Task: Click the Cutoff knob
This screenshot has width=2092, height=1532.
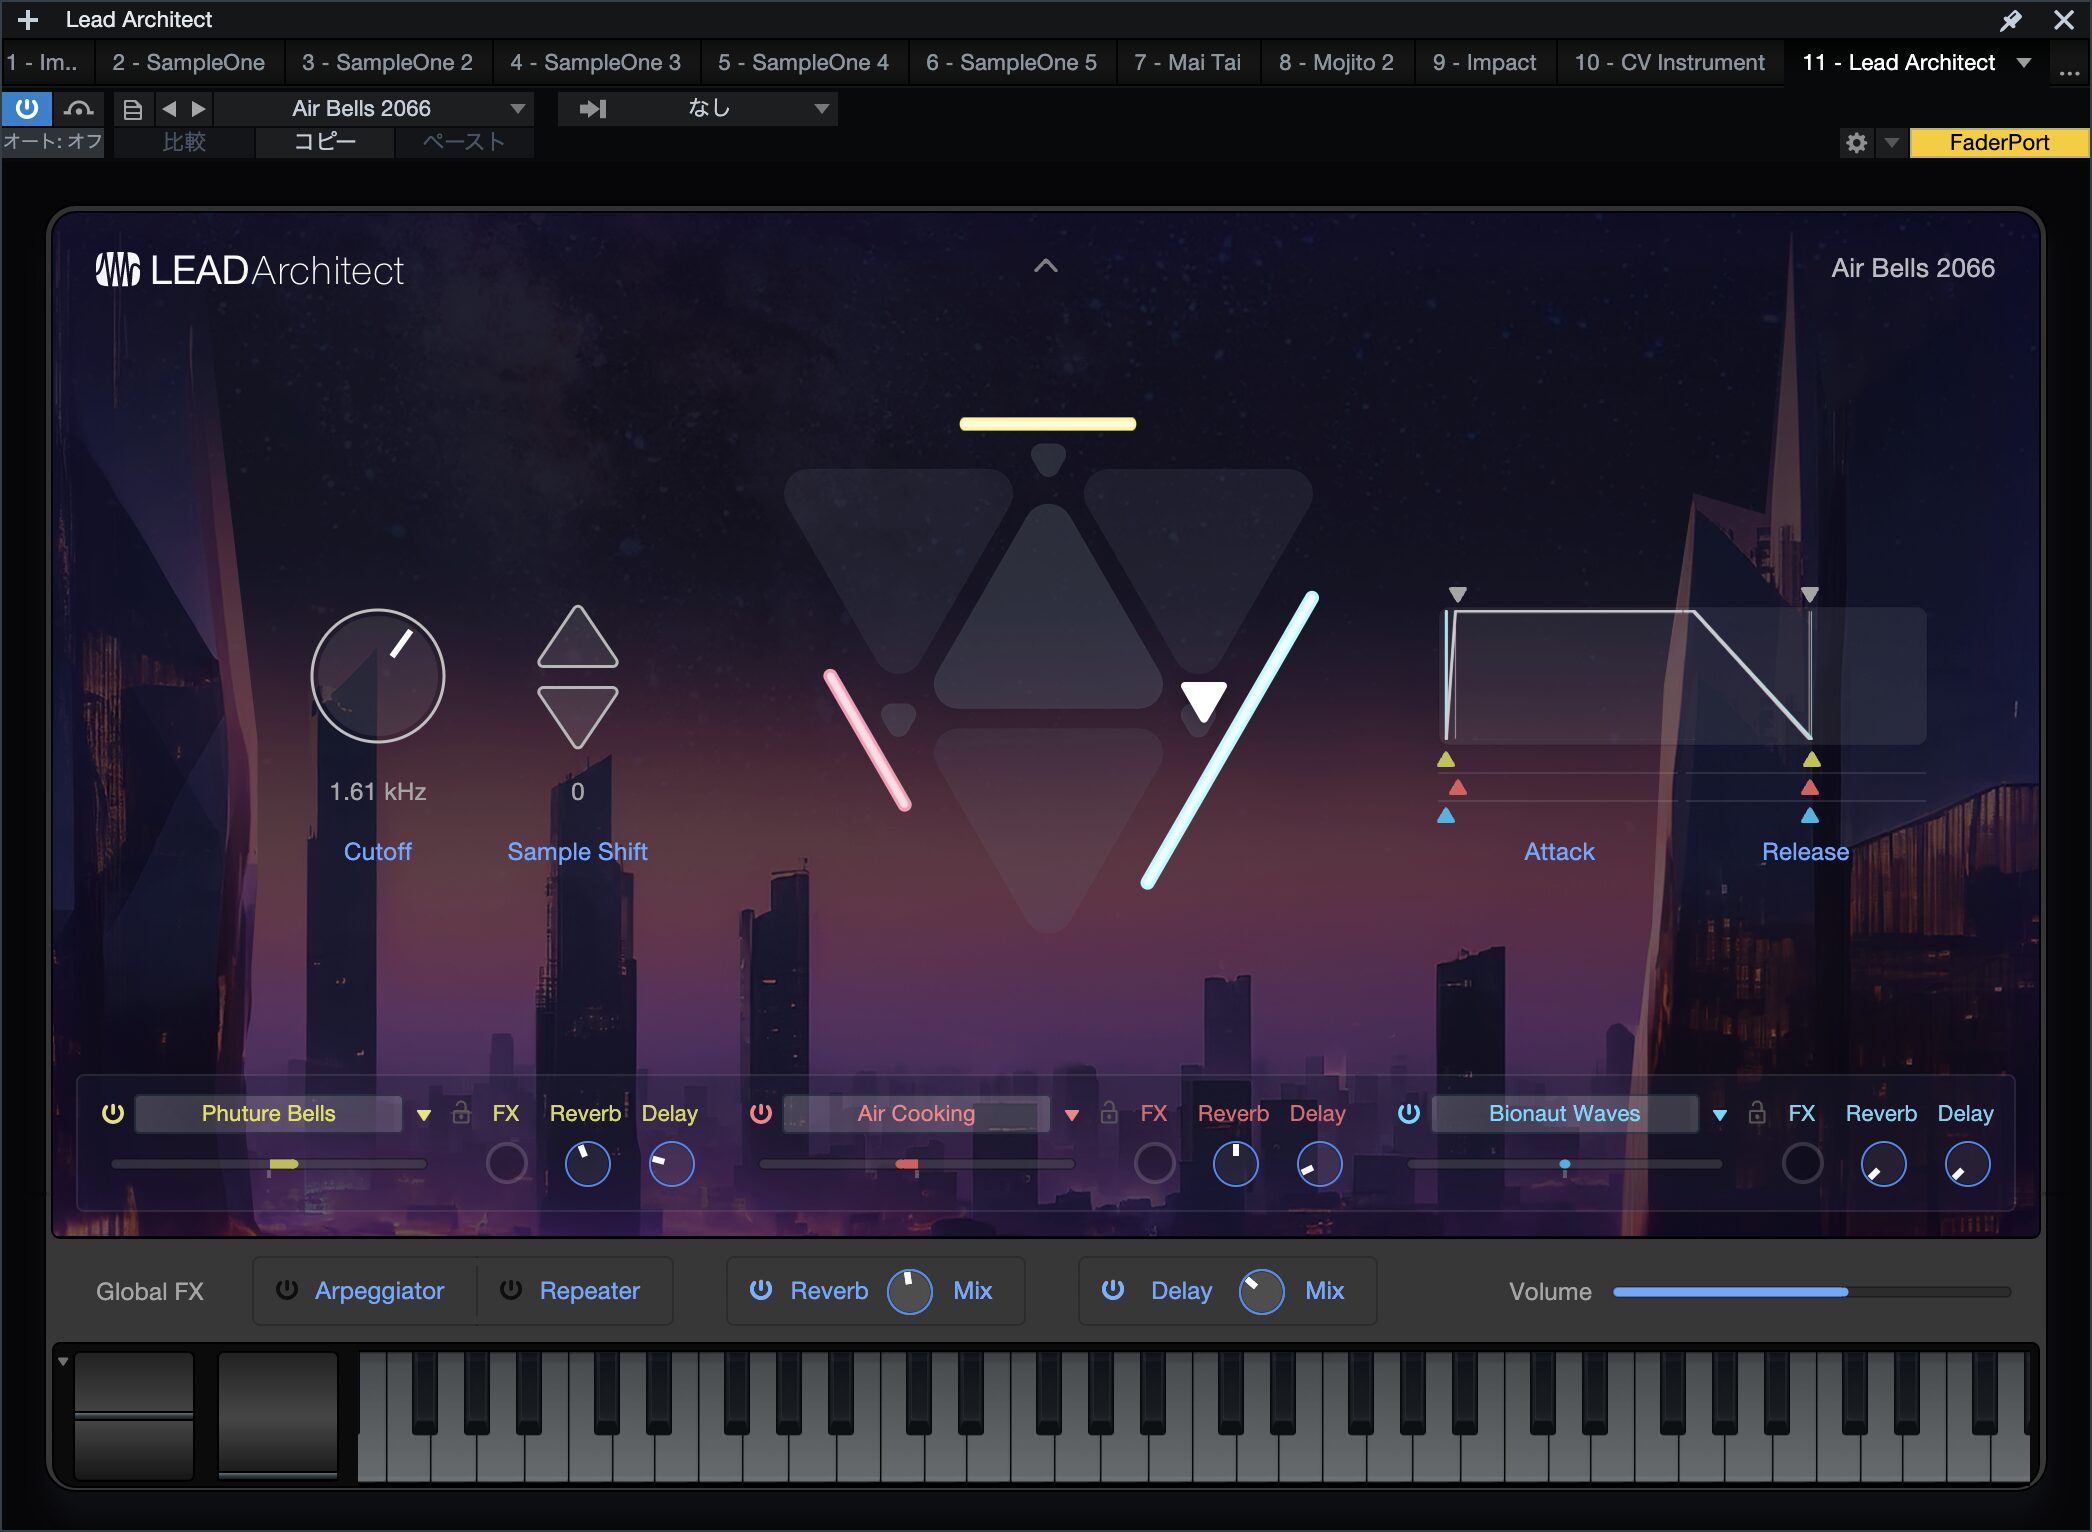Action: click(x=378, y=676)
